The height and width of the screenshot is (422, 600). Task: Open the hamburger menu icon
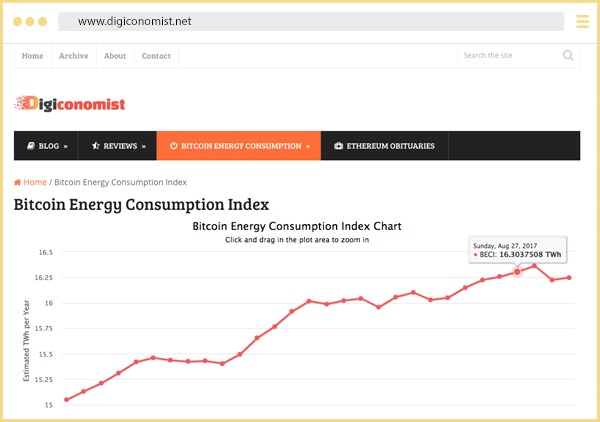[x=583, y=21]
